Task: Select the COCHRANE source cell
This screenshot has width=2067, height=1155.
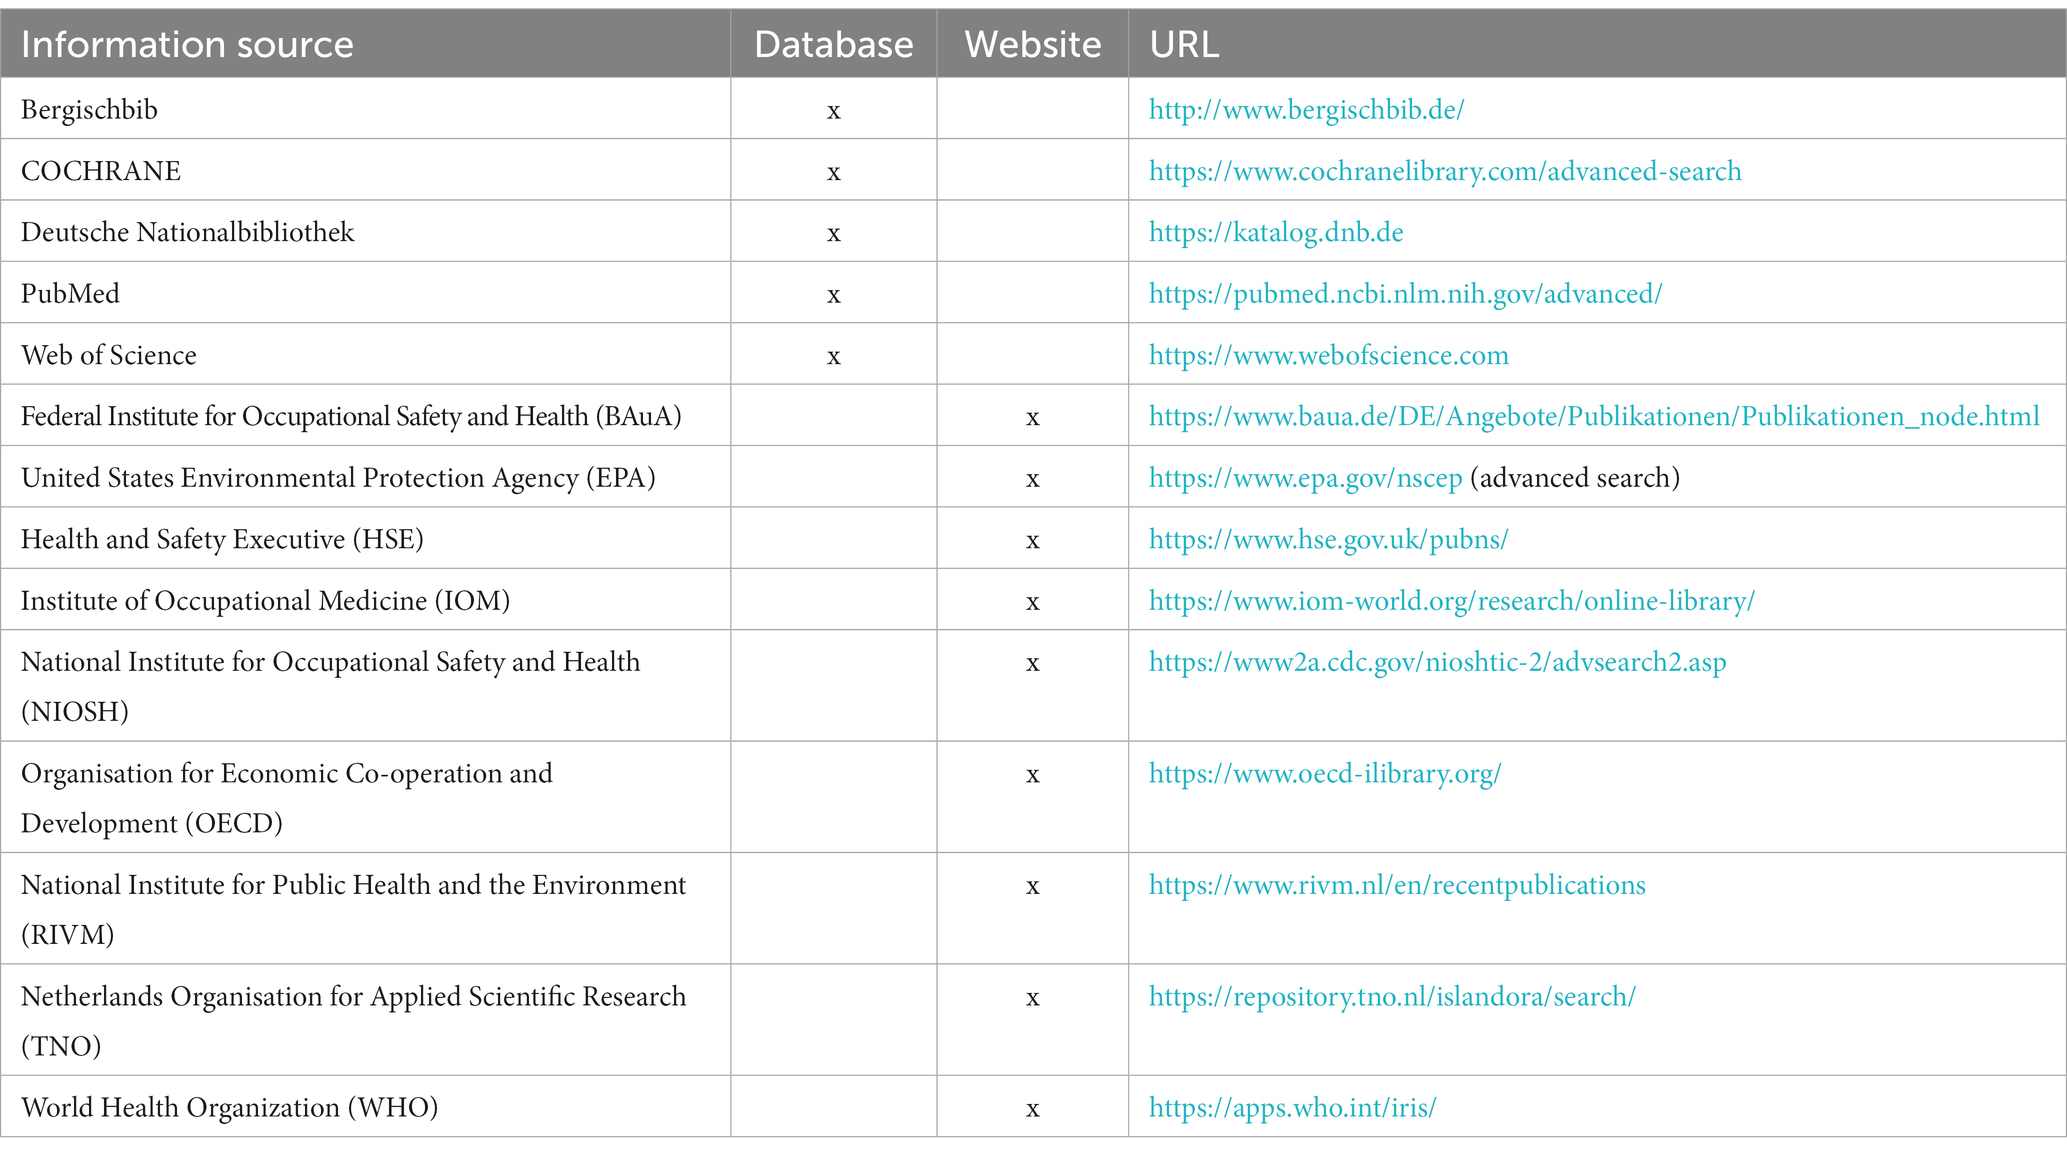Action: [365, 170]
